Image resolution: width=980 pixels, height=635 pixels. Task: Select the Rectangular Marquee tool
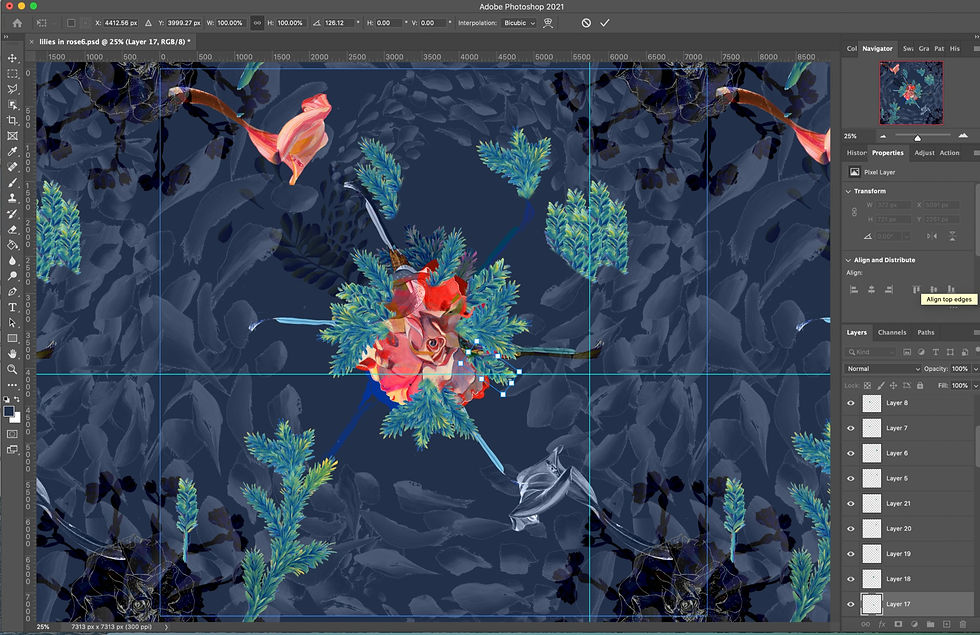[x=12, y=74]
